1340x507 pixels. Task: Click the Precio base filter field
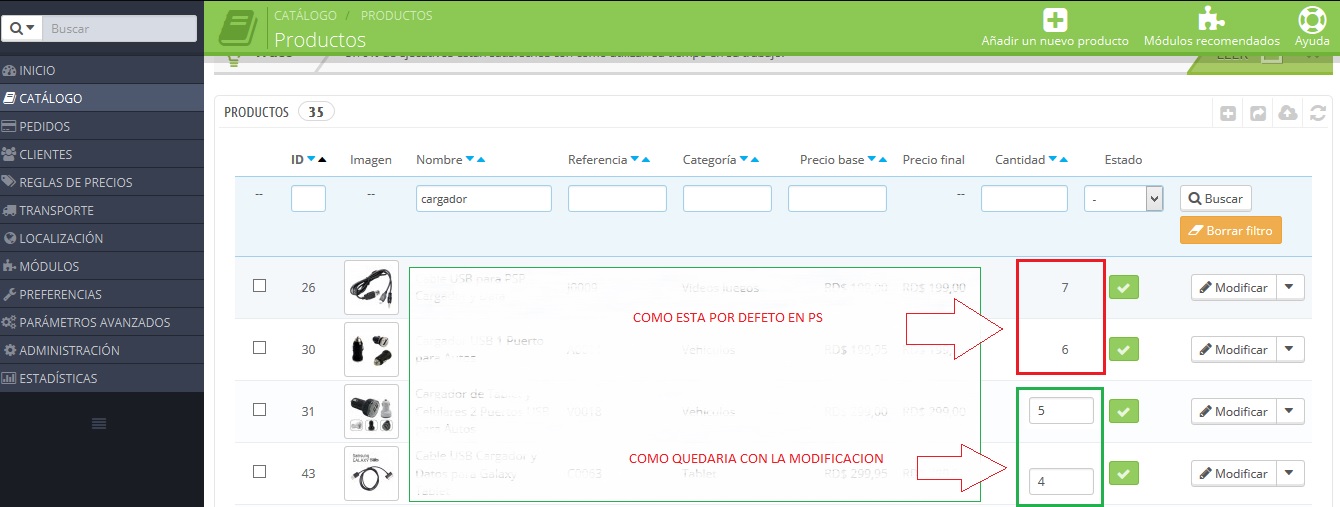[x=837, y=199]
